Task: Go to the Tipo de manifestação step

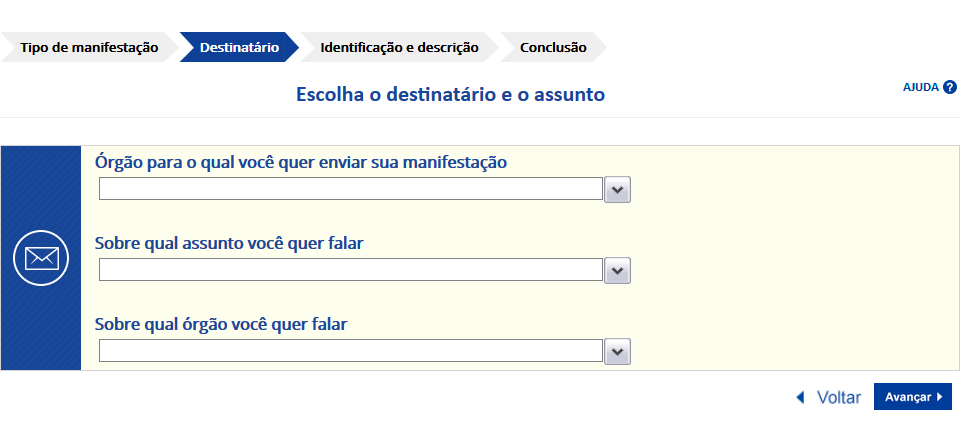Action: pos(89,47)
